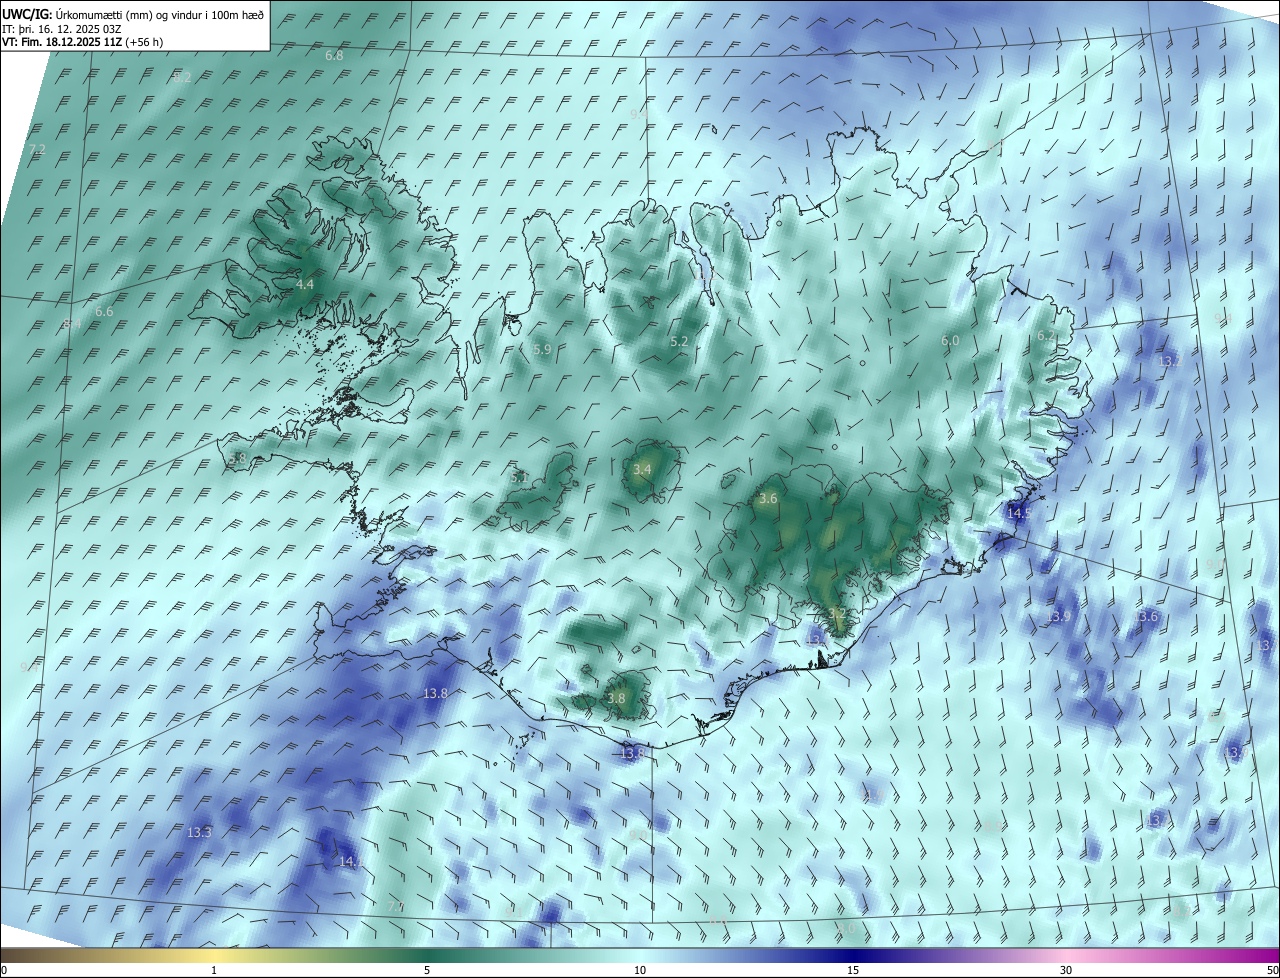Click the 13.3 value in the southwest ocean

click(199, 832)
